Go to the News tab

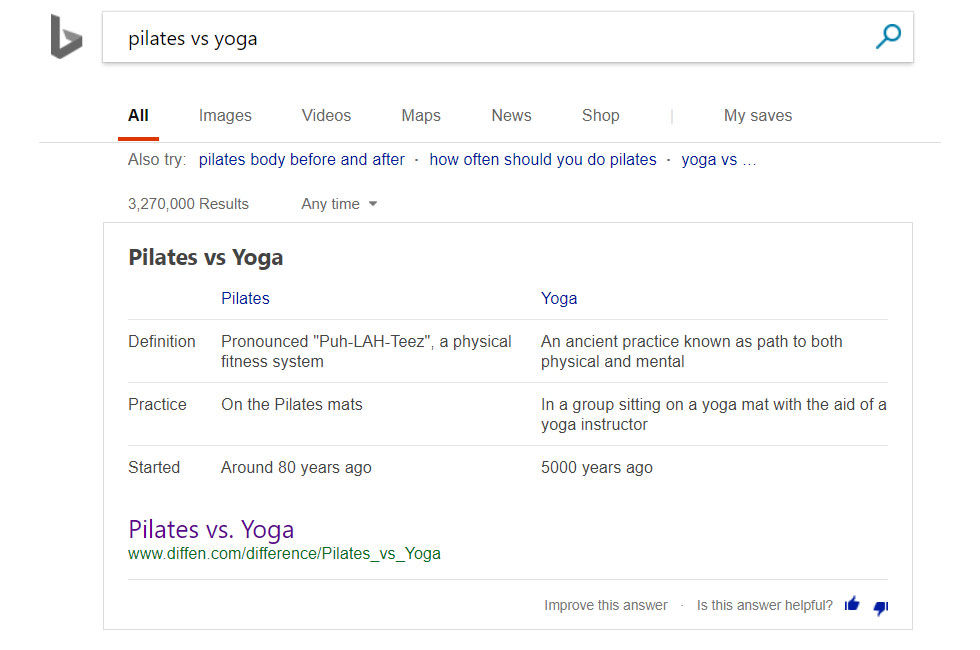[511, 116]
